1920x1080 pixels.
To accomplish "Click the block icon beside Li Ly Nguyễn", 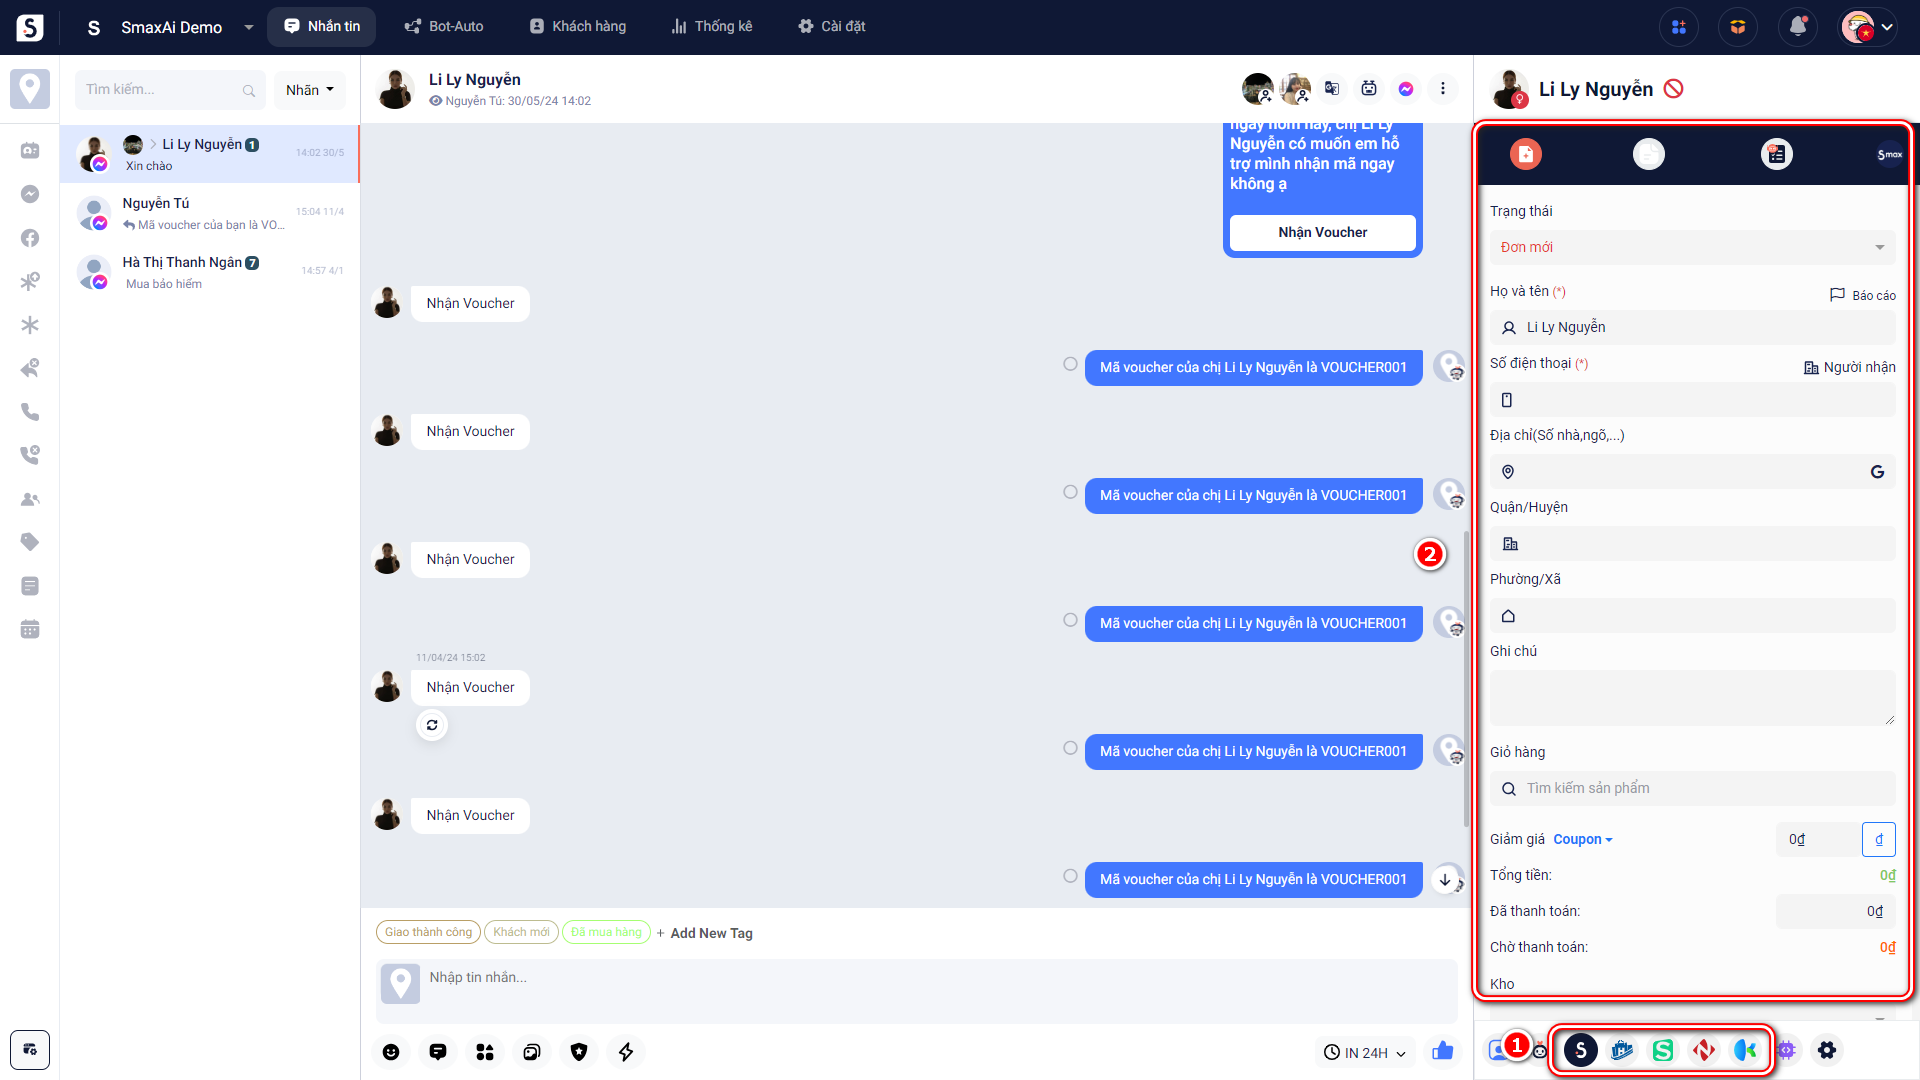I will 1673,89.
